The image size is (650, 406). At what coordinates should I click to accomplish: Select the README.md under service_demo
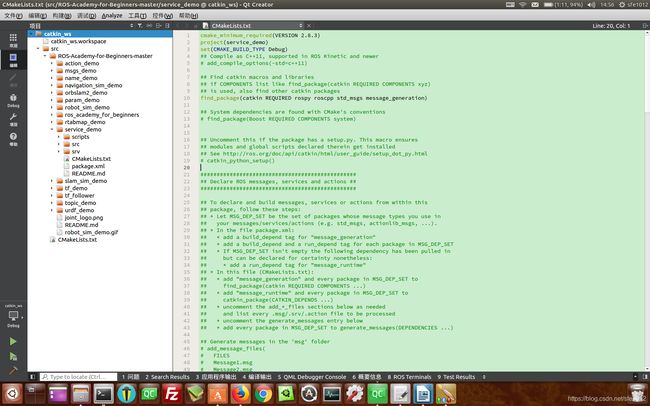[x=88, y=173]
